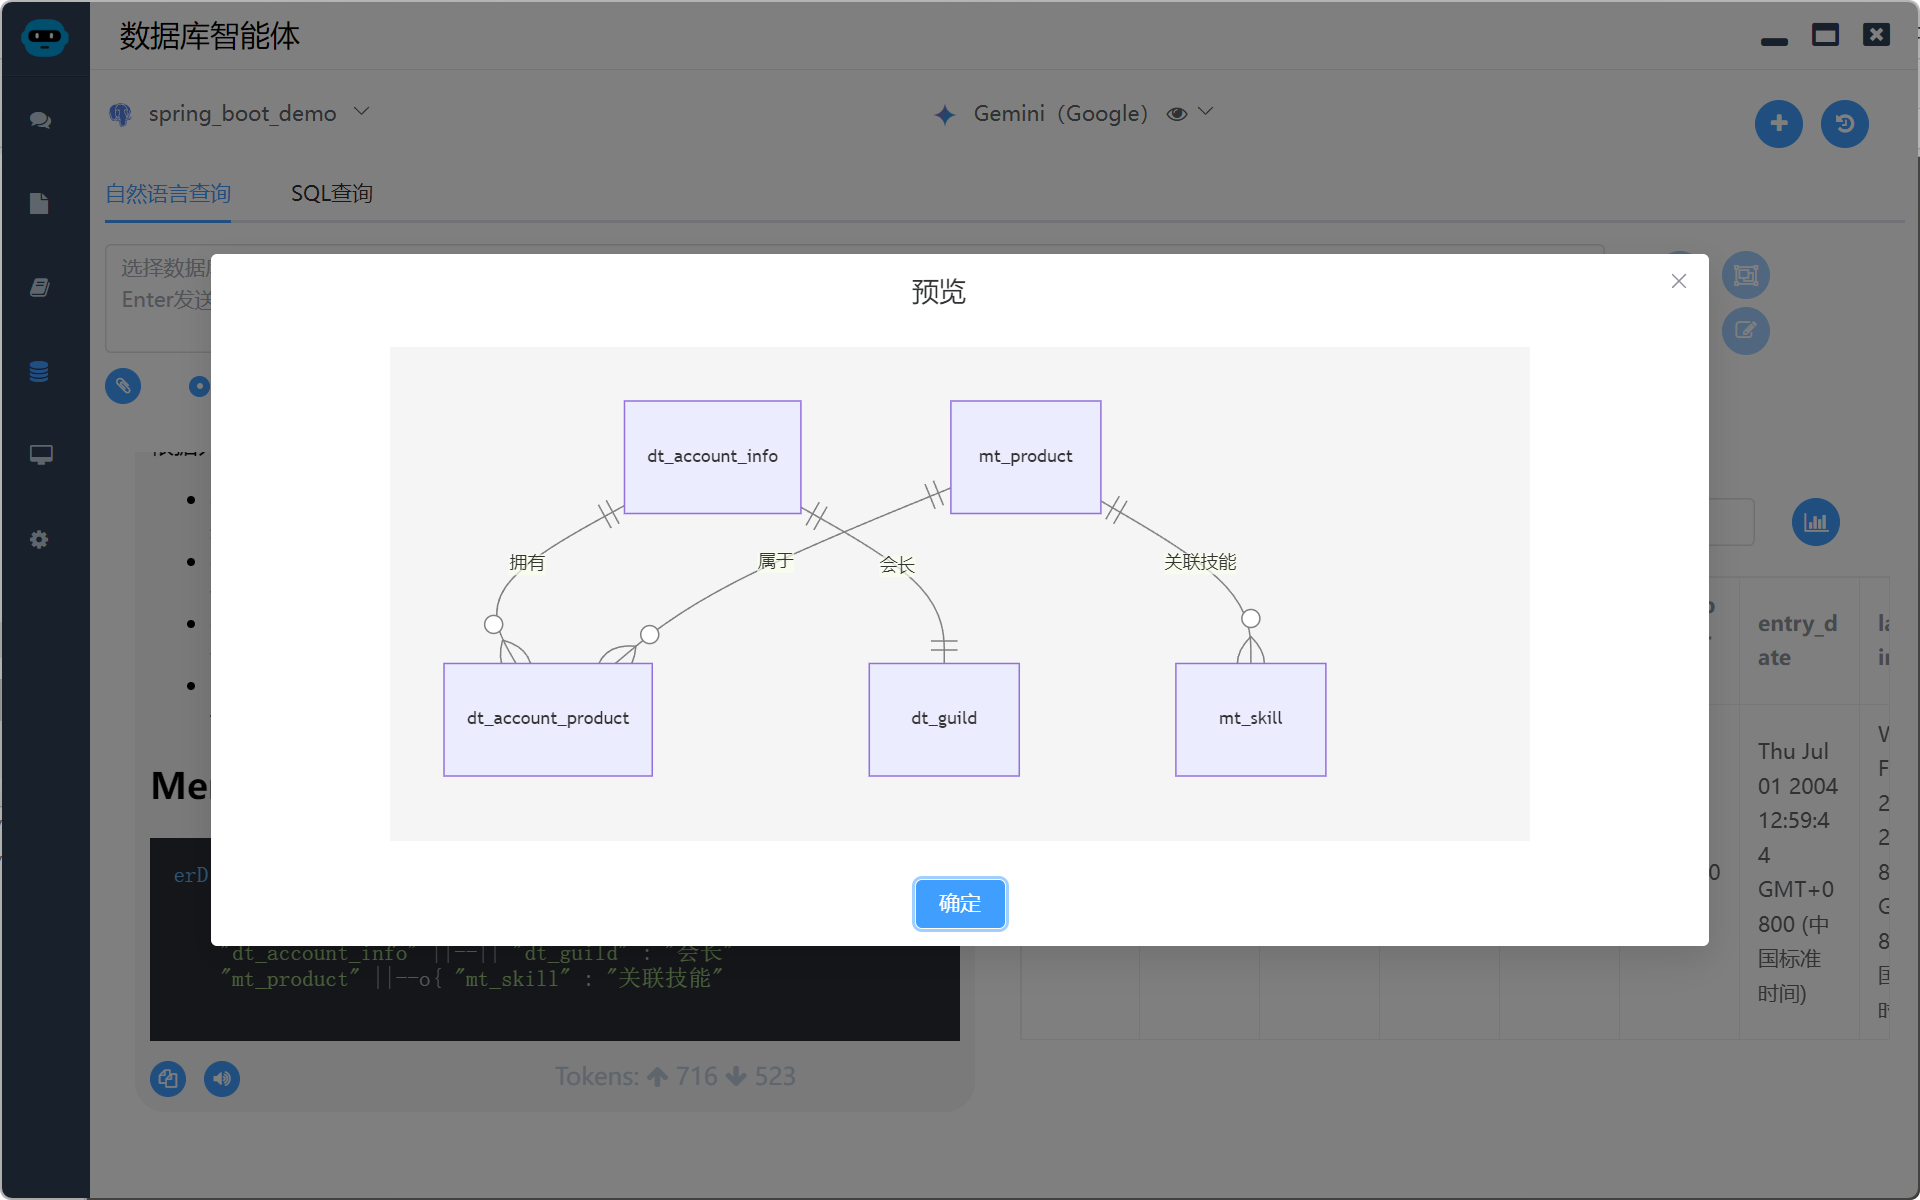Click the Thu Jul 01 2004 date cell
Screen dimensions: 1920x1200
coord(1797,872)
